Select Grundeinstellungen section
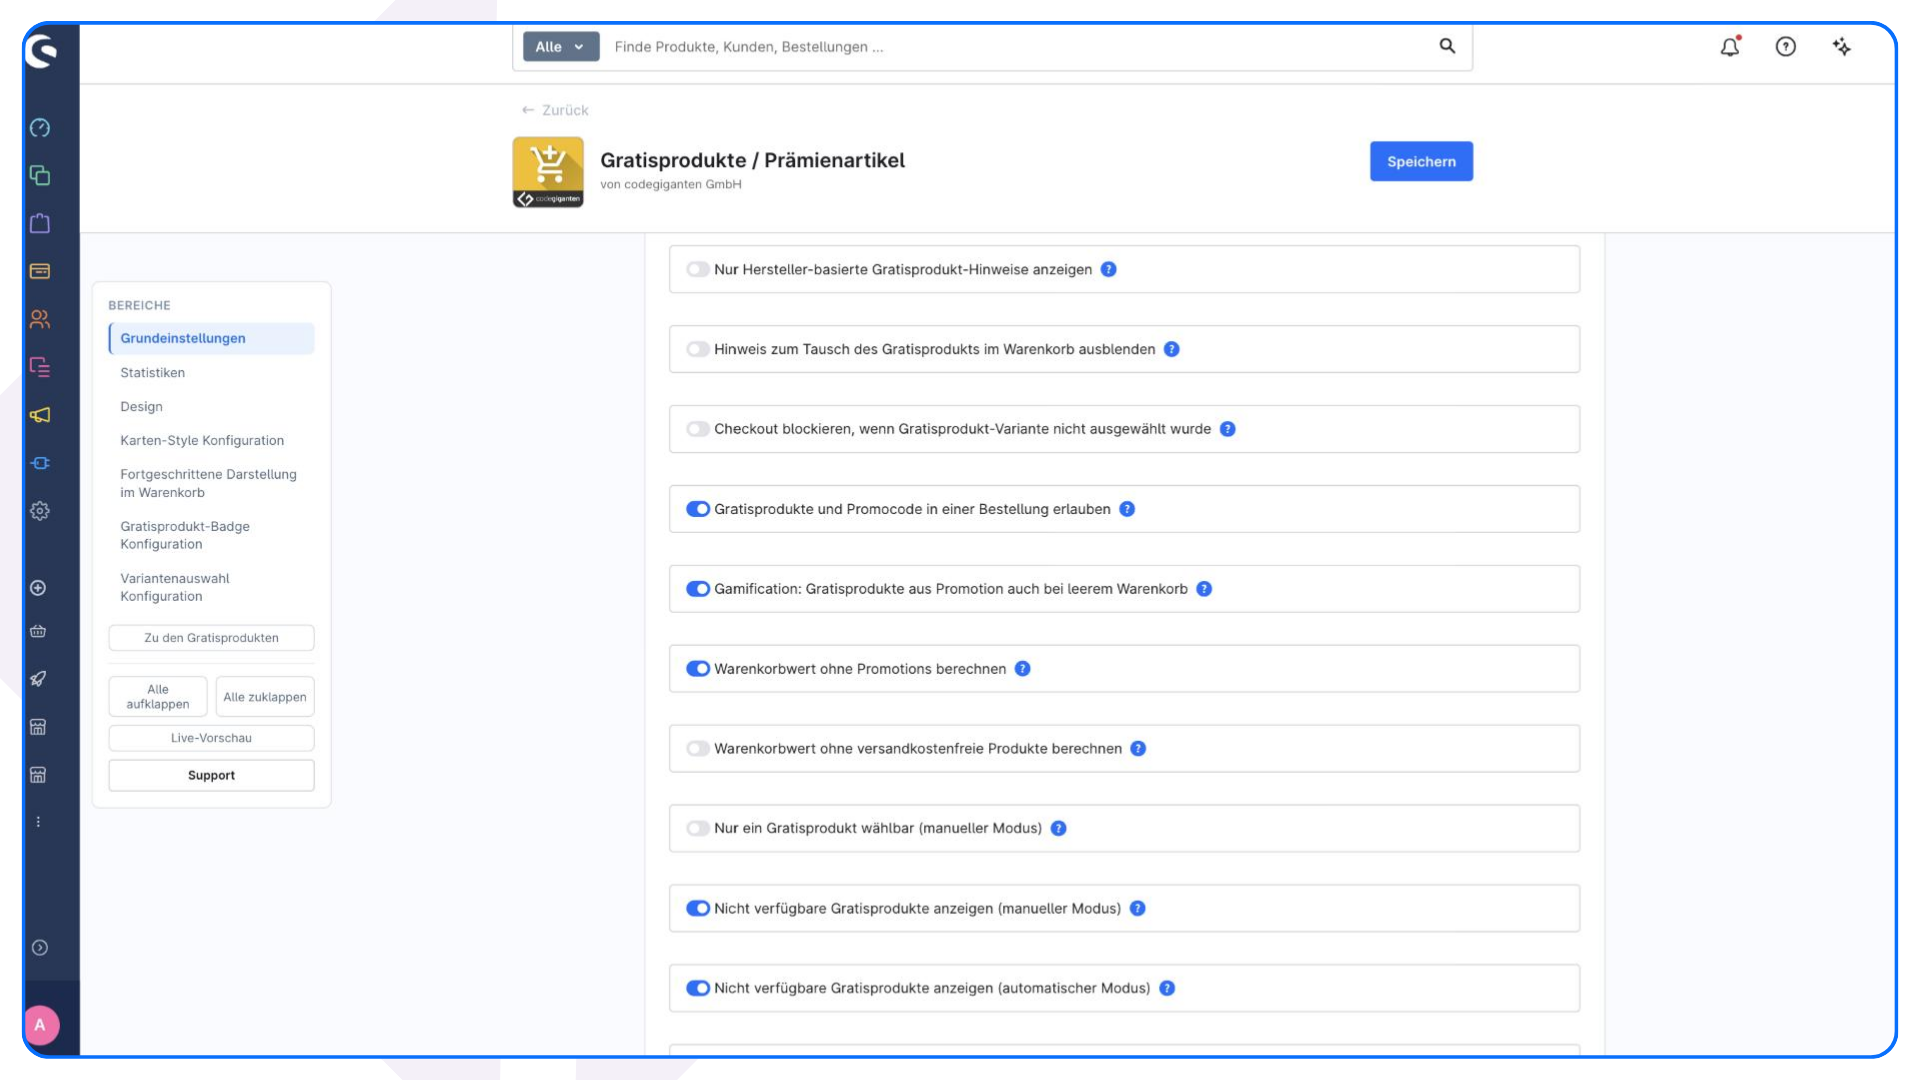 (211, 338)
